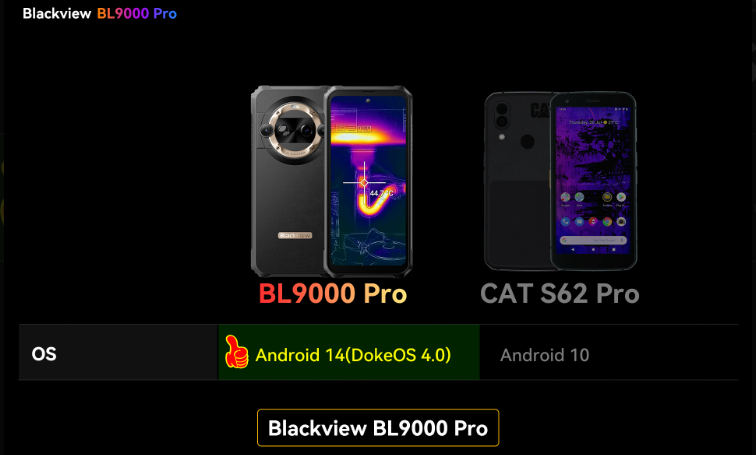Select the BL9000 Pro phone image
The image size is (756, 455).
(x=332, y=181)
